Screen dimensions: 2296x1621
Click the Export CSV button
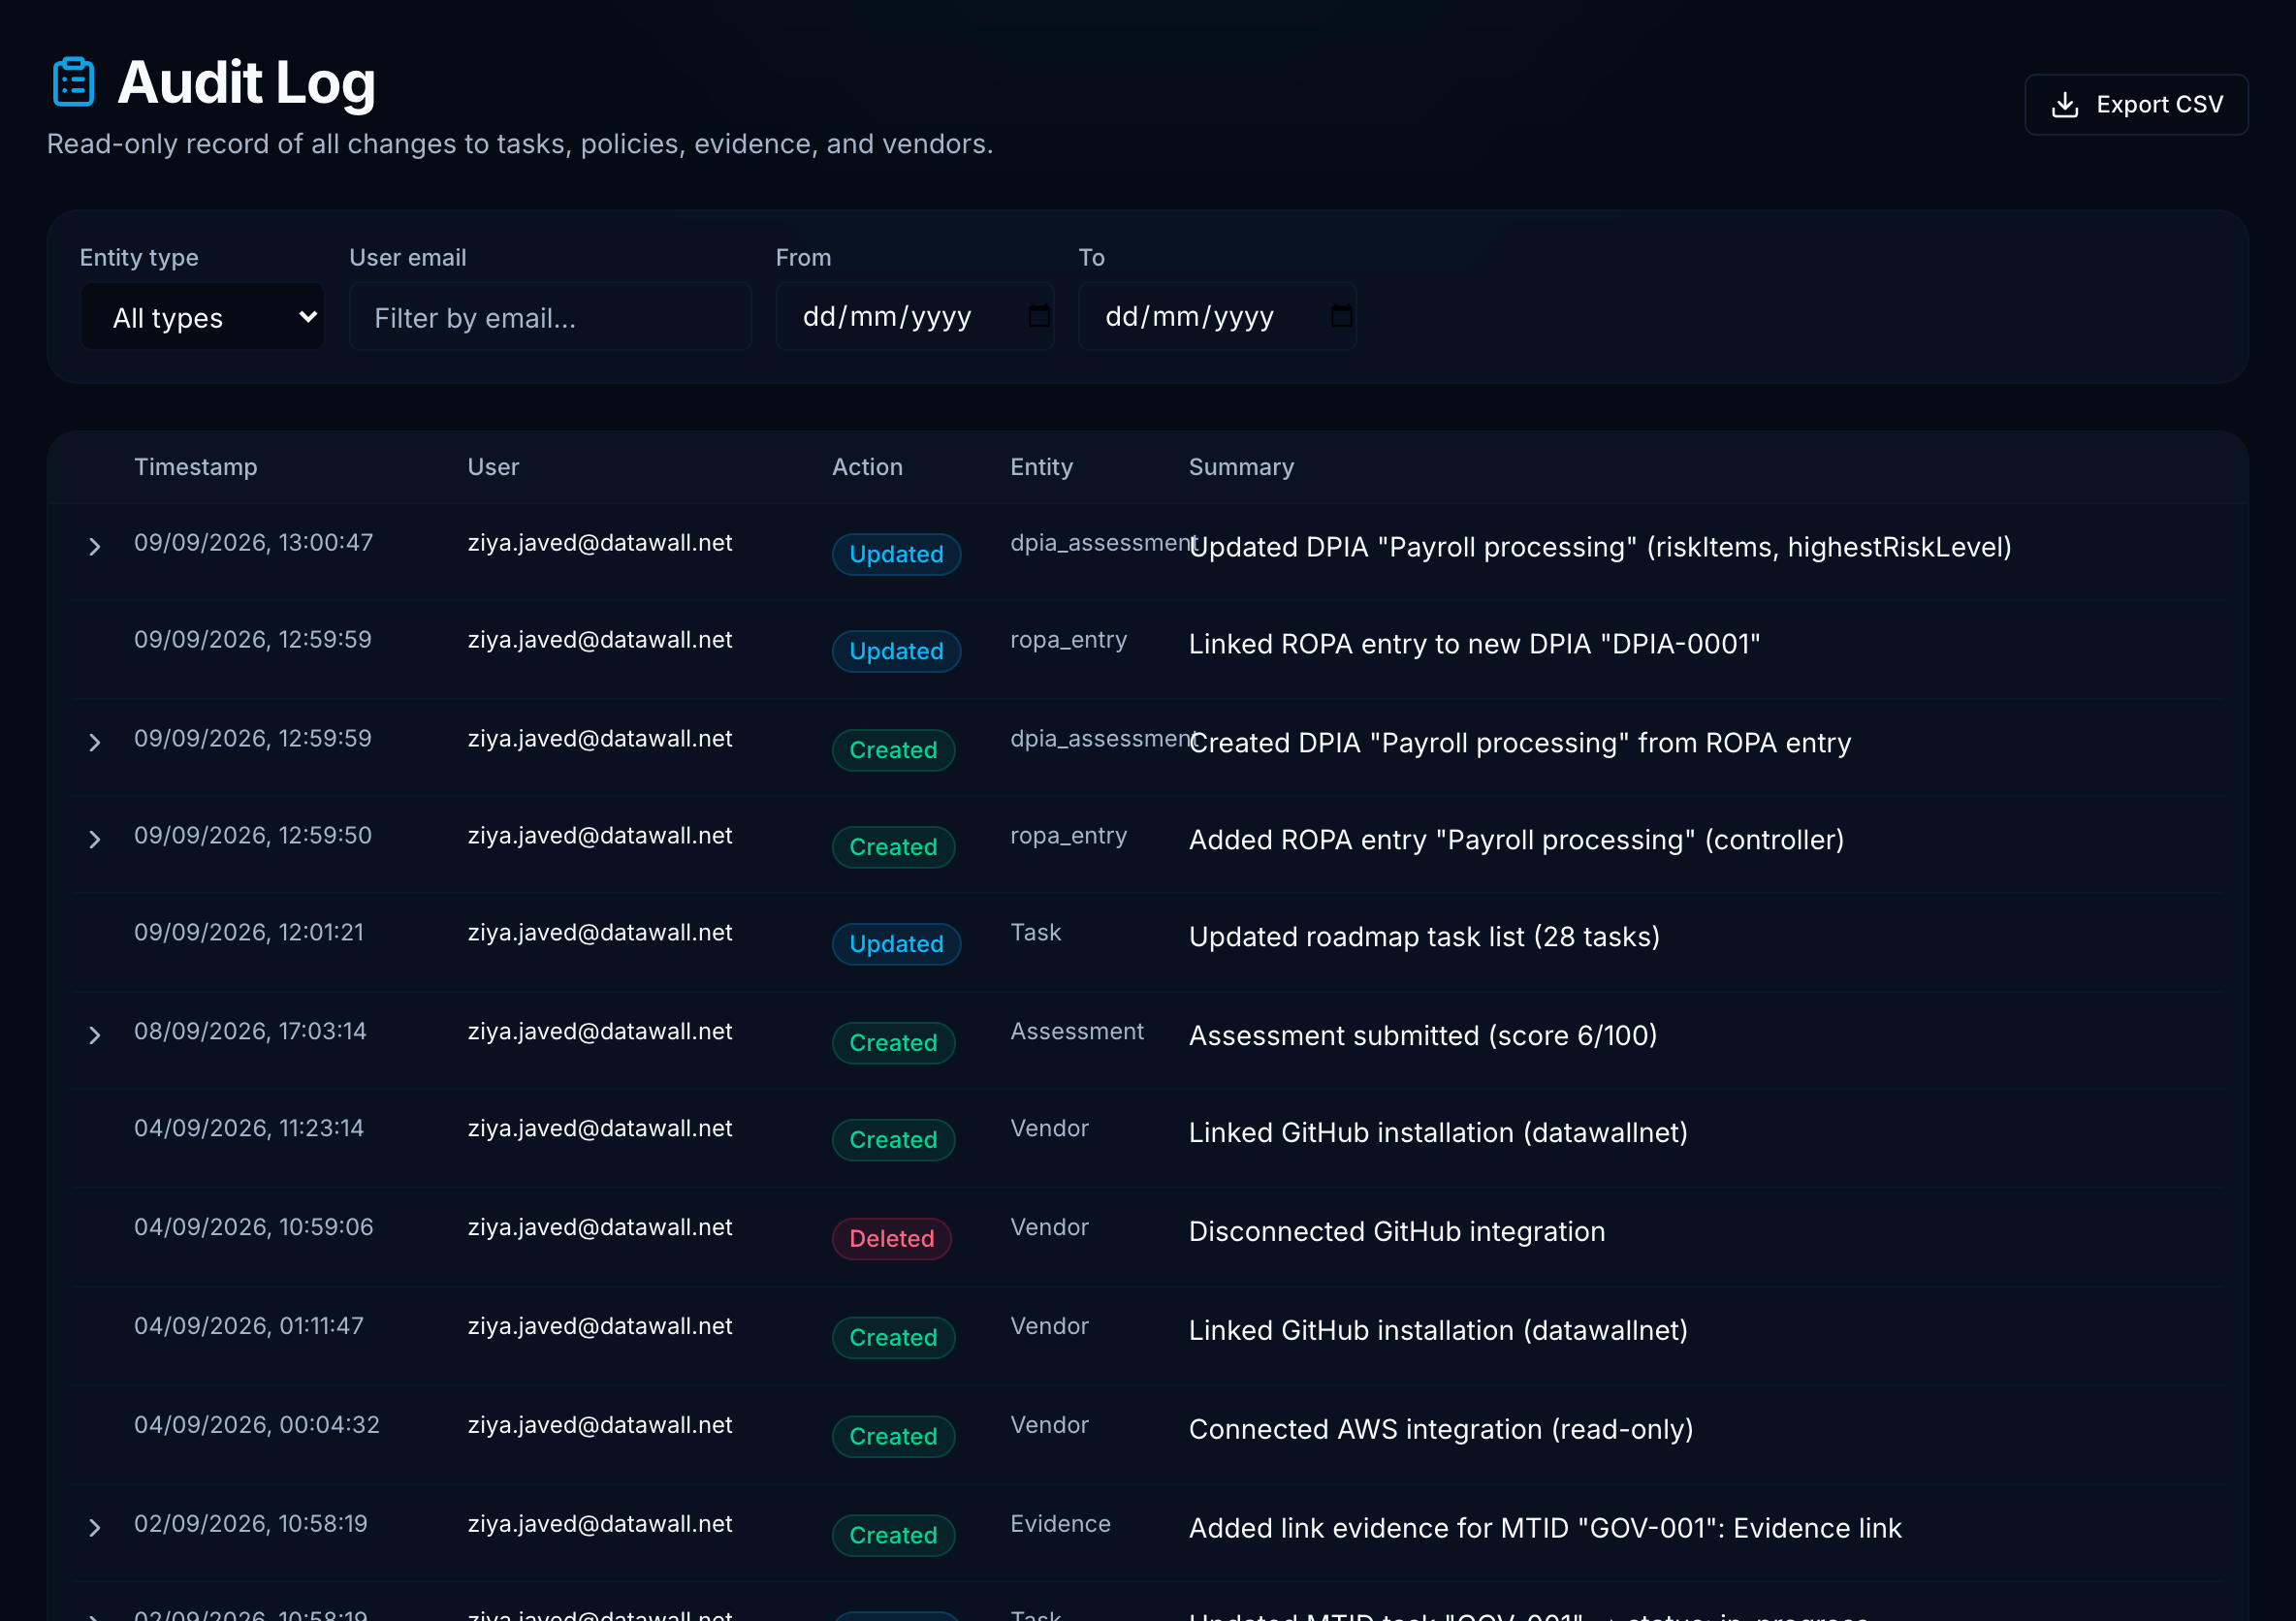(2136, 105)
